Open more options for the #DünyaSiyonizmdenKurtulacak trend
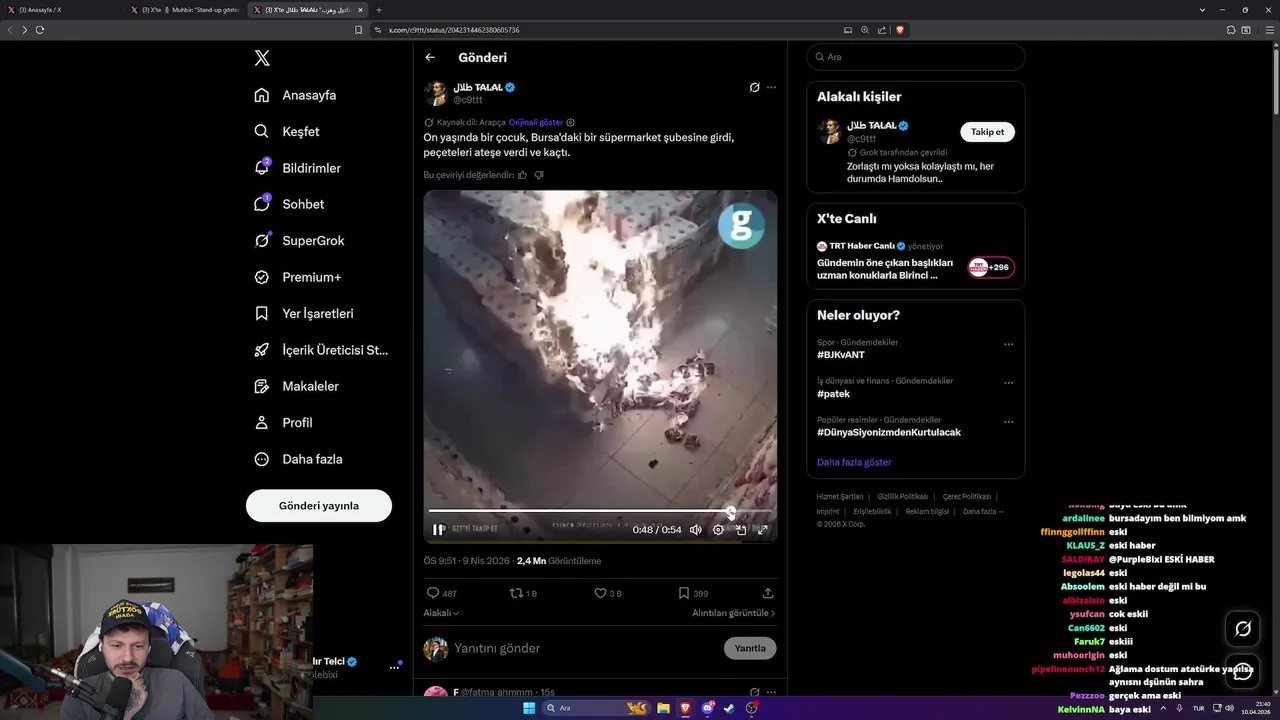1280x720 pixels. point(1008,422)
